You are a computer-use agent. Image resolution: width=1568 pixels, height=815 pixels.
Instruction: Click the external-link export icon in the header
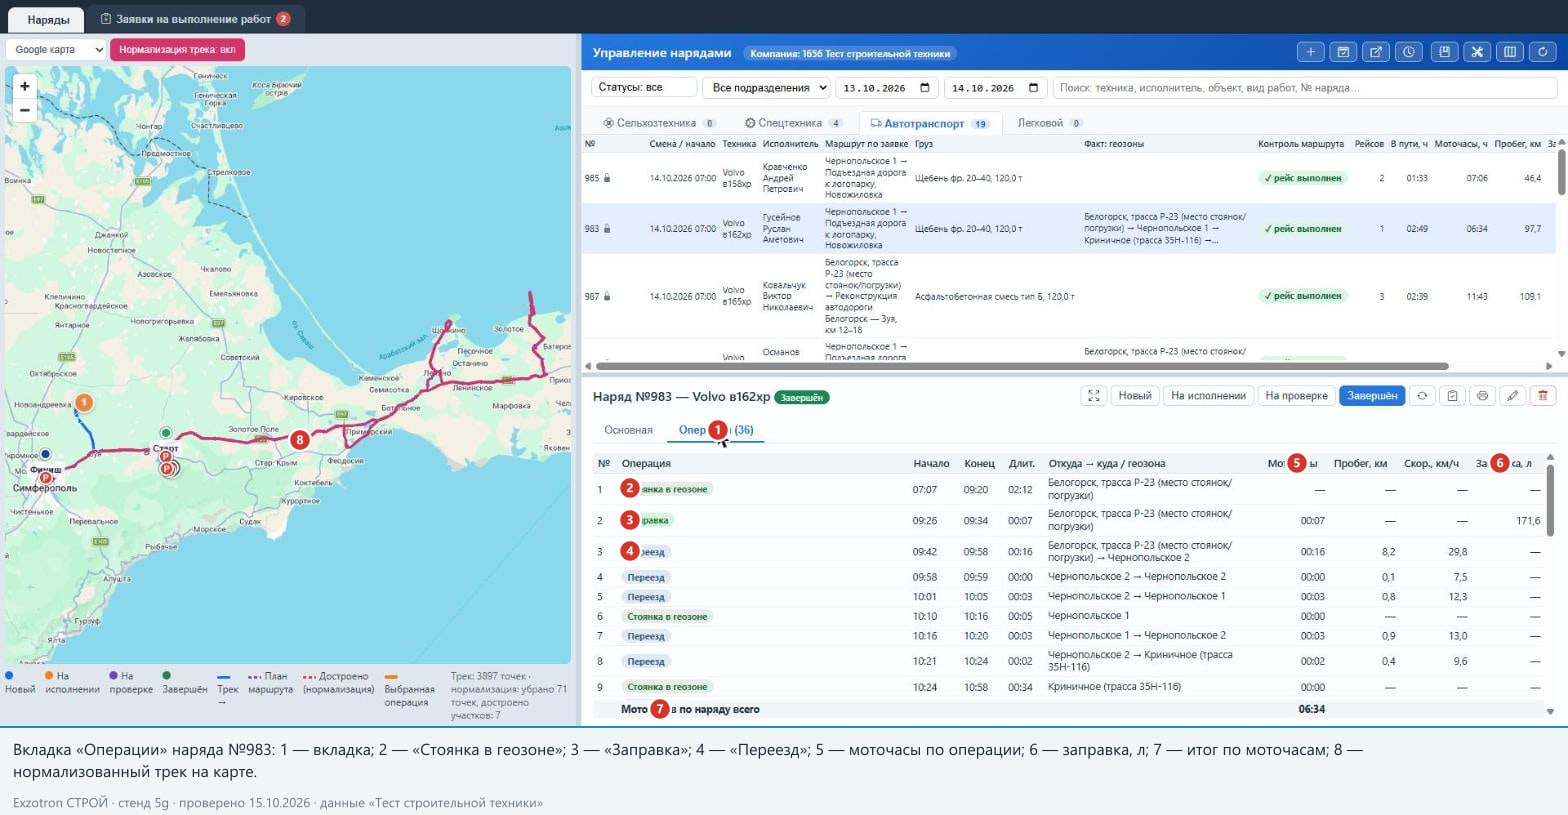[1376, 52]
